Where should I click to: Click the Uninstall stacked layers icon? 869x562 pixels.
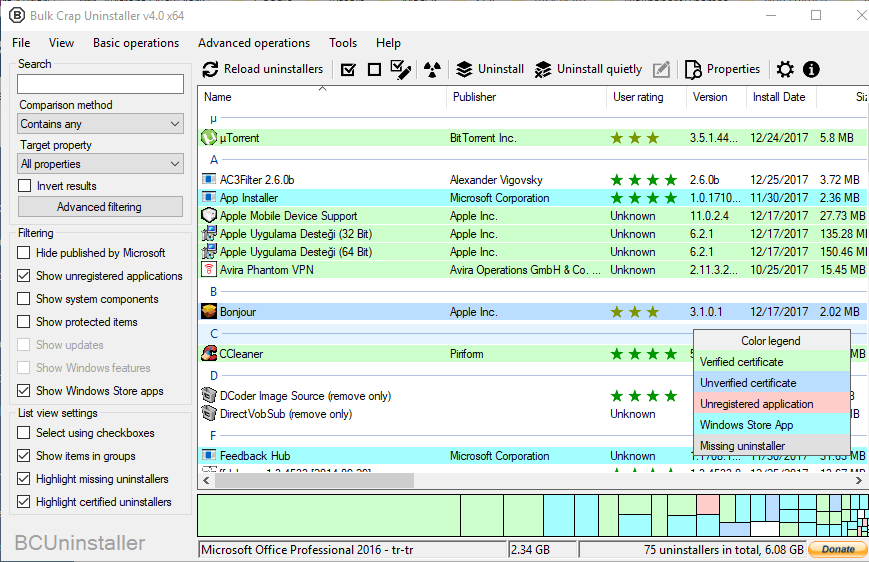(x=464, y=69)
